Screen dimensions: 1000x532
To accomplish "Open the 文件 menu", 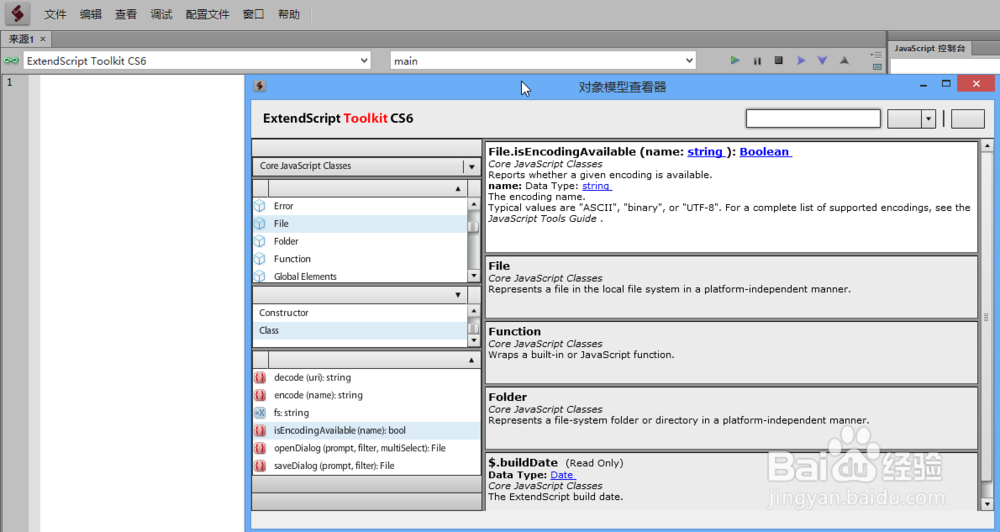I will tap(55, 14).
